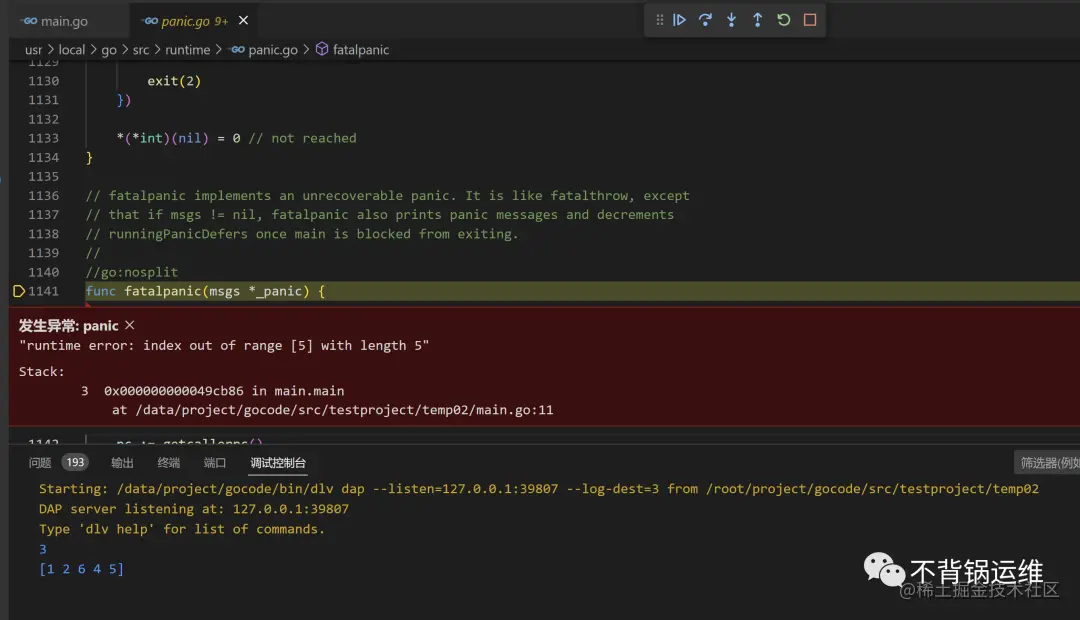Open the 问题 problems panel tab

(x=40, y=463)
